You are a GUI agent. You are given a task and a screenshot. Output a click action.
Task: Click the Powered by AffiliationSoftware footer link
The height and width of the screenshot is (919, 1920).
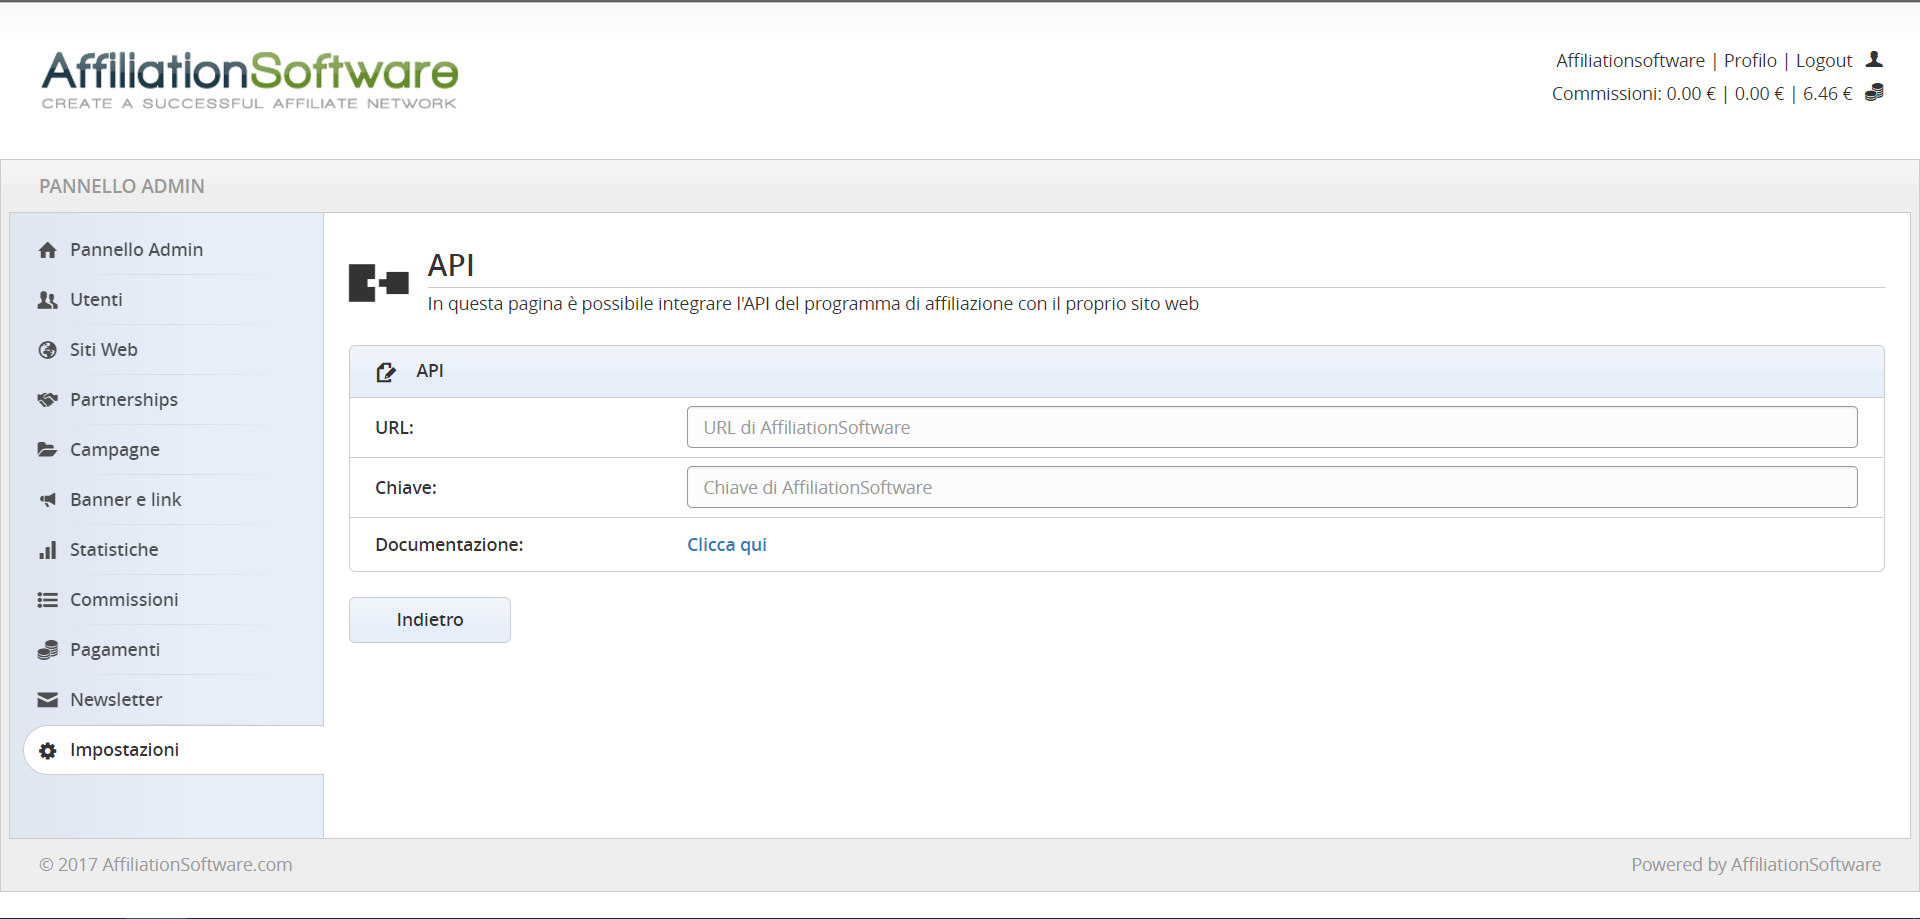1756,865
